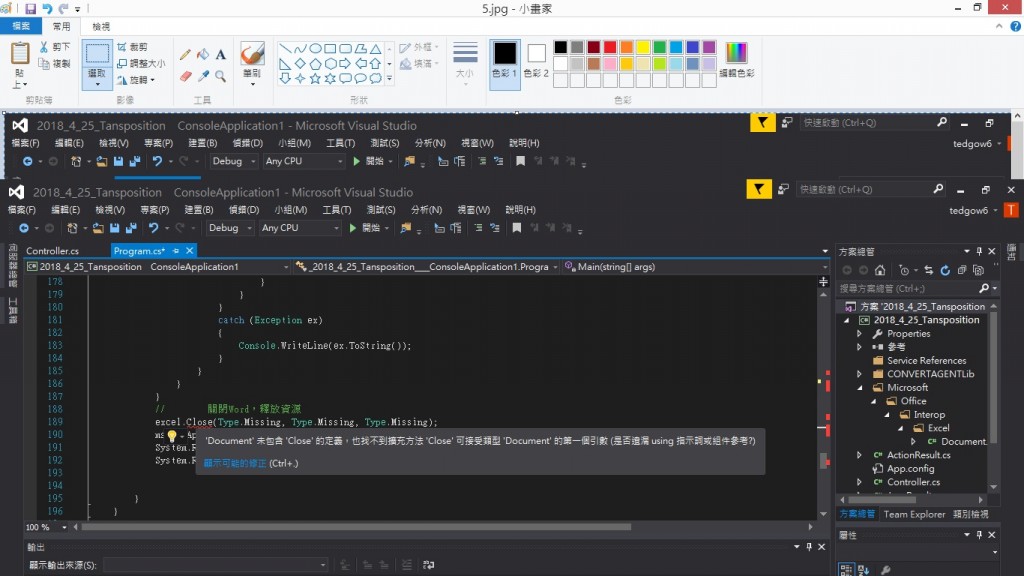Select the Fill with color bucket tool
The height and width of the screenshot is (576, 1024).
(203, 54)
